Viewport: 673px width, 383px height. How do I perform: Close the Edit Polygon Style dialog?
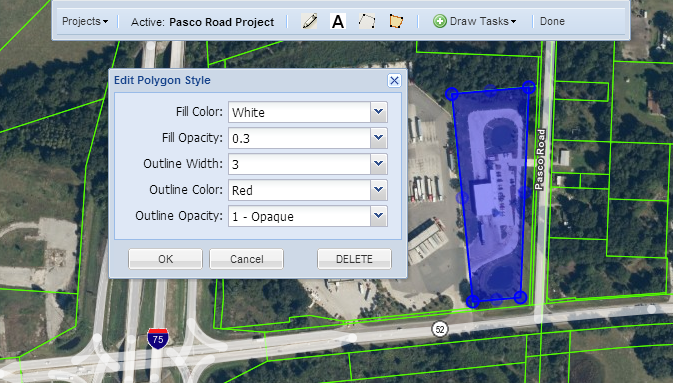[x=394, y=80]
